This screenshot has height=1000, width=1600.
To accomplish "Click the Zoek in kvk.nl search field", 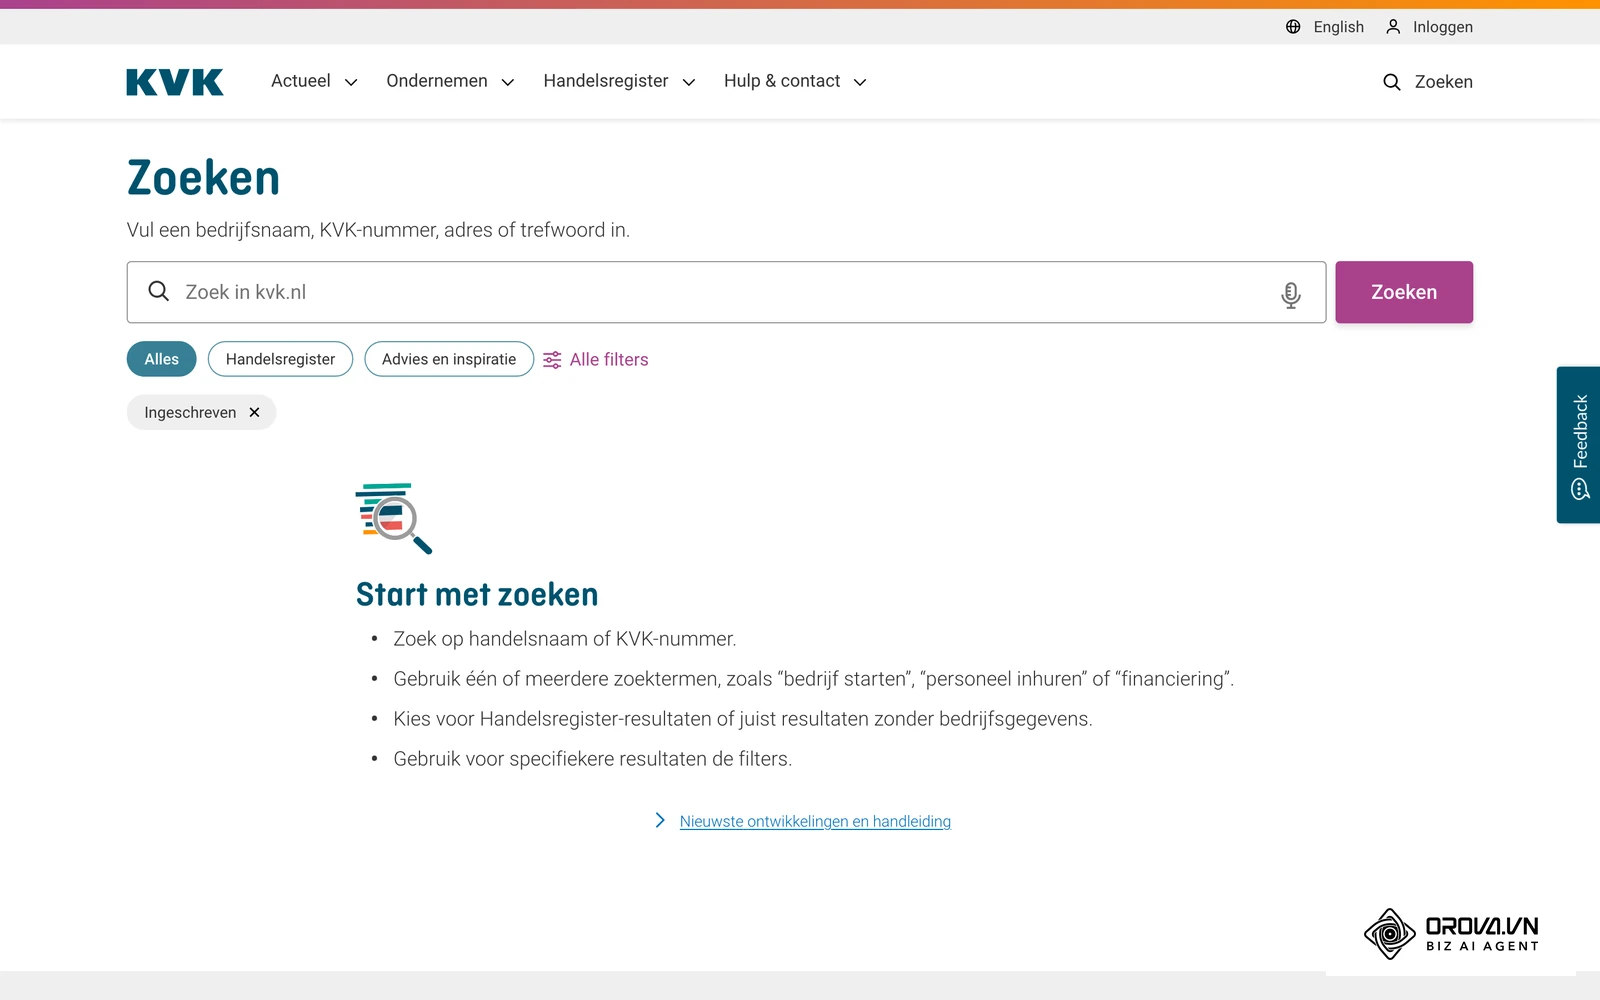I will coord(726,292).
